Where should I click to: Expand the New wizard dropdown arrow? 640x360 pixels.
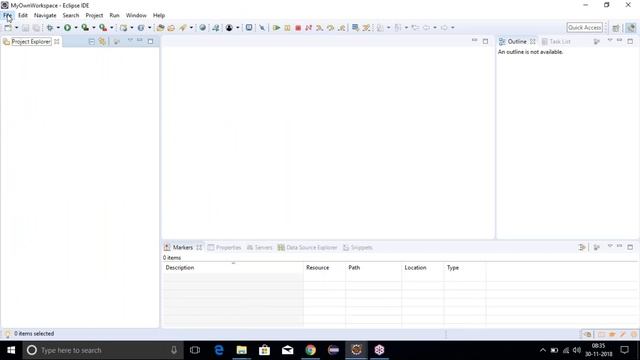pyautogui.click(x=16, y=28)
